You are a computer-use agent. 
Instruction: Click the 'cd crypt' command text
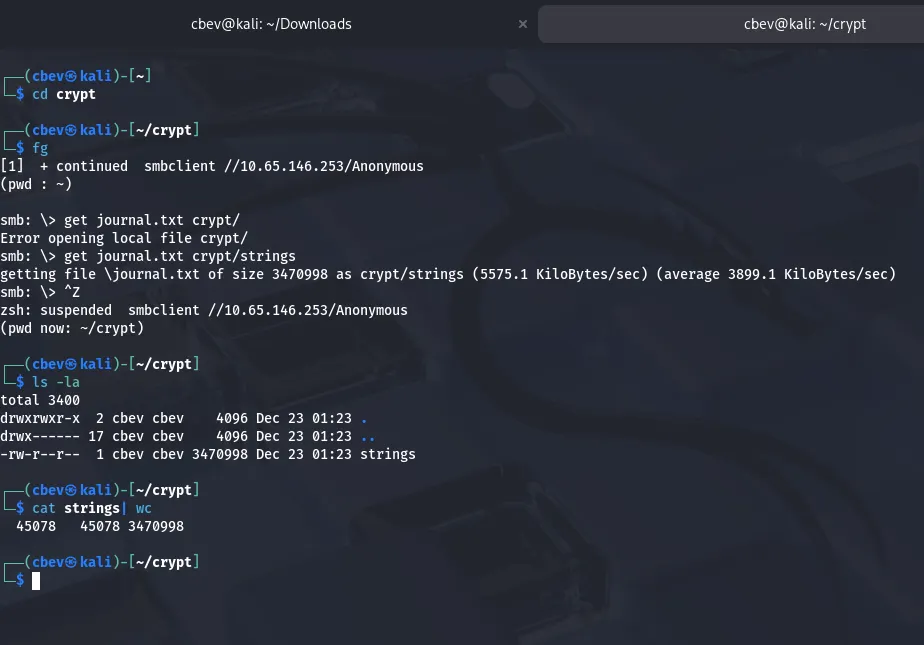coord(64,94)
